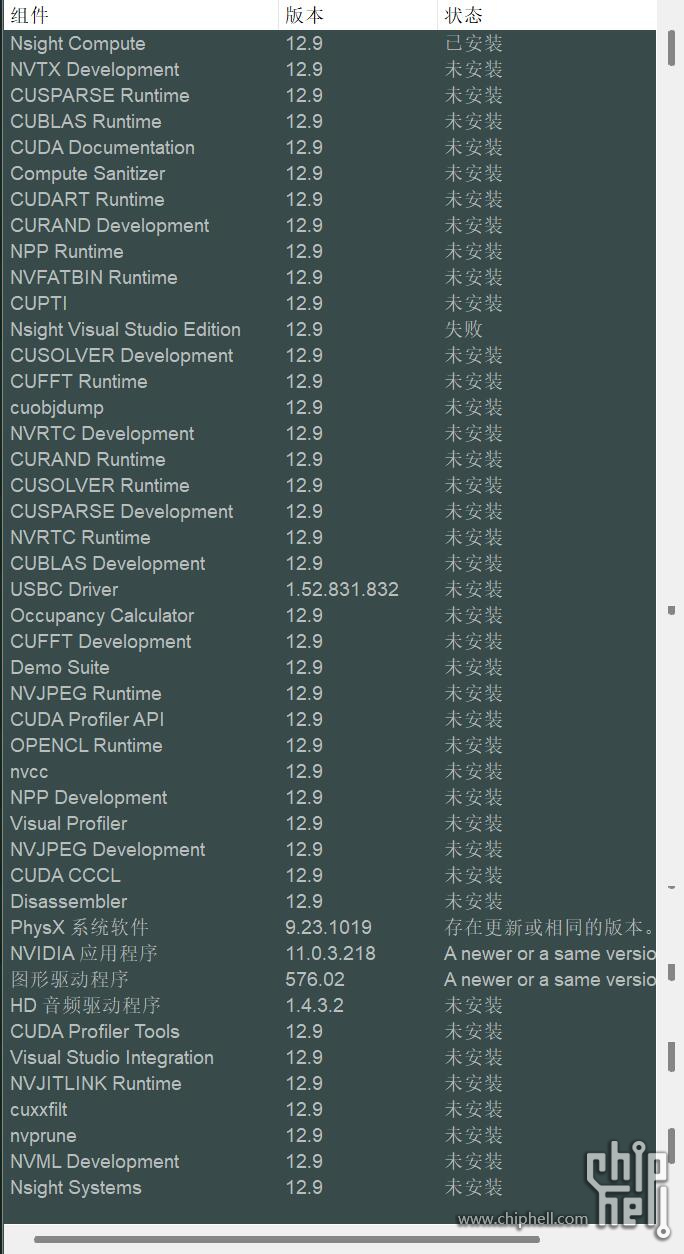Select the PhysX 系统软件 row
The height and width of the screenshot is (1254, 684).
pos(330,928)
